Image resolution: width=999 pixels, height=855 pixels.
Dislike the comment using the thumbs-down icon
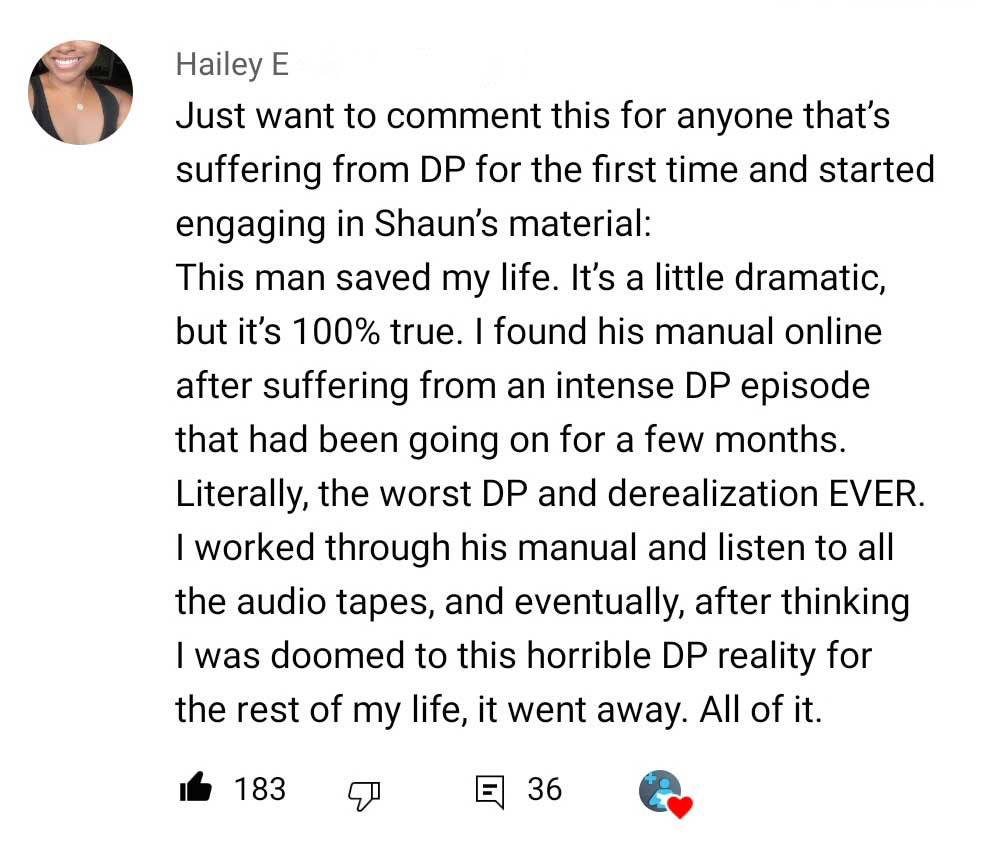[365, 793]
